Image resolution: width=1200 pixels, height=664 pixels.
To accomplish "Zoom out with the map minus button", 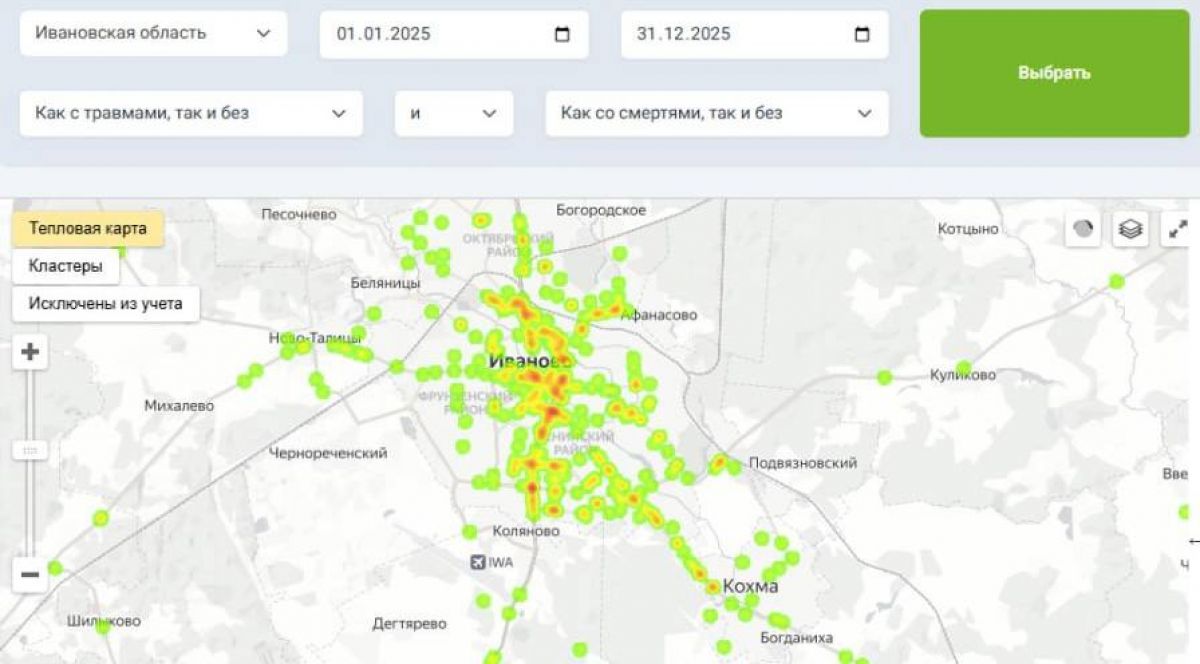I will 30,575.
